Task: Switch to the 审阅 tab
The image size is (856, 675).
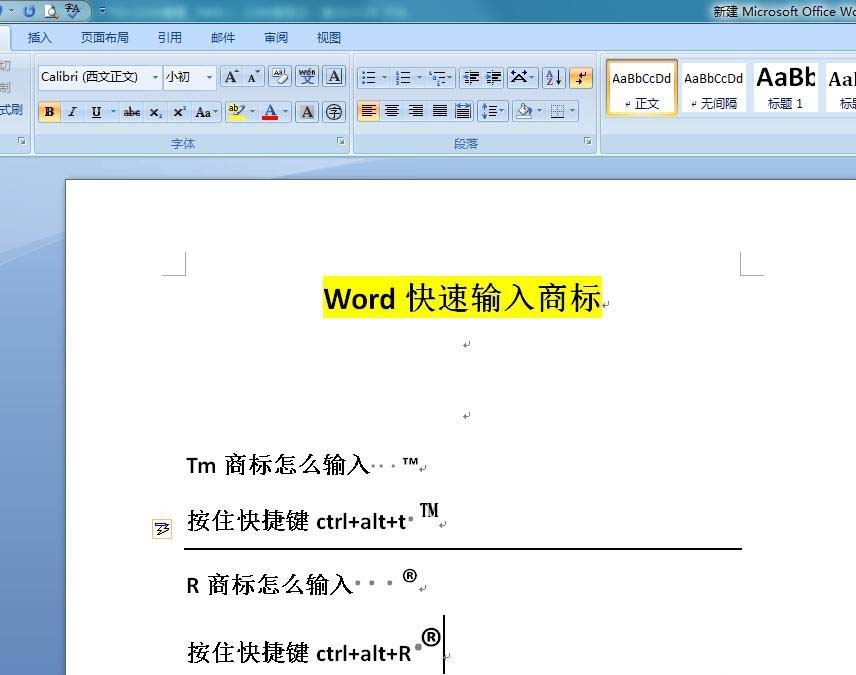Action: [276, 38]
